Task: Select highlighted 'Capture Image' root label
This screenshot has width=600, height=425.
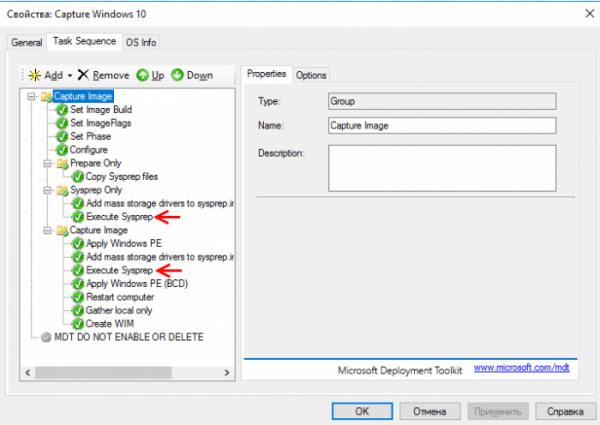Action: tap(83, 96)
